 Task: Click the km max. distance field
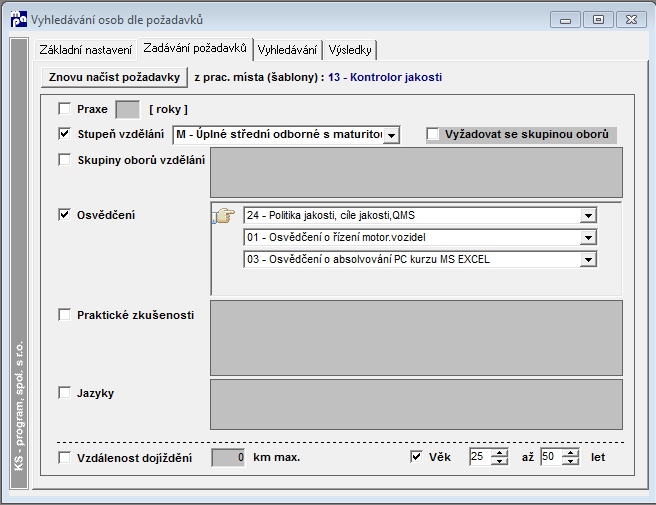[228, 457]
